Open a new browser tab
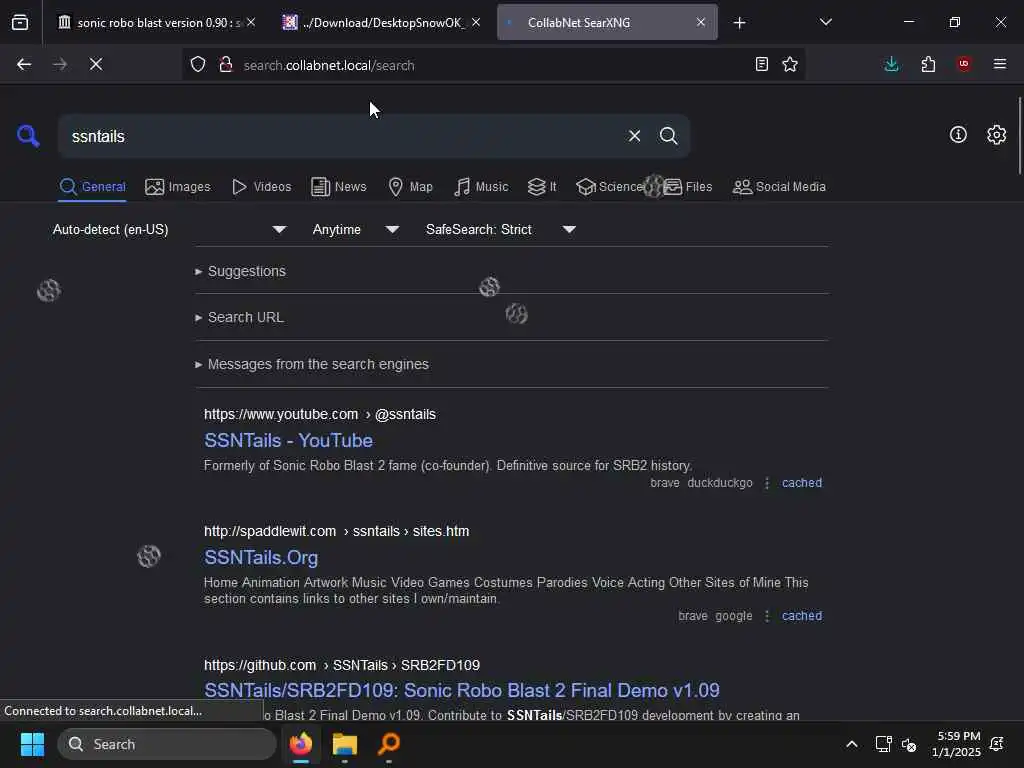 (x=739, y=23)
